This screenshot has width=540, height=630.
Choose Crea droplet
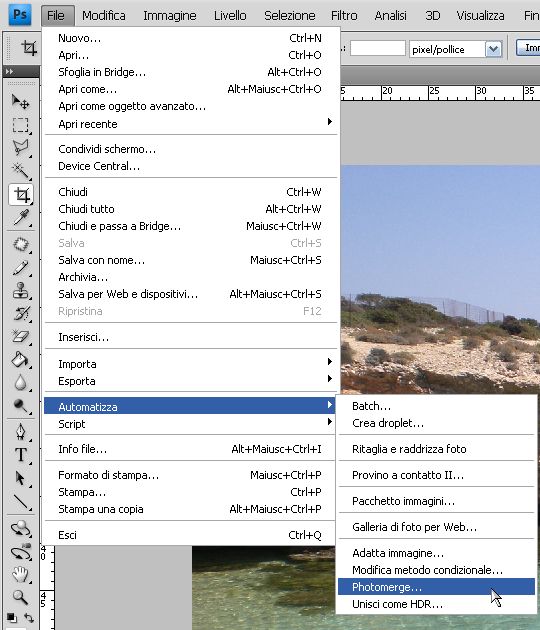coord(436,423)
